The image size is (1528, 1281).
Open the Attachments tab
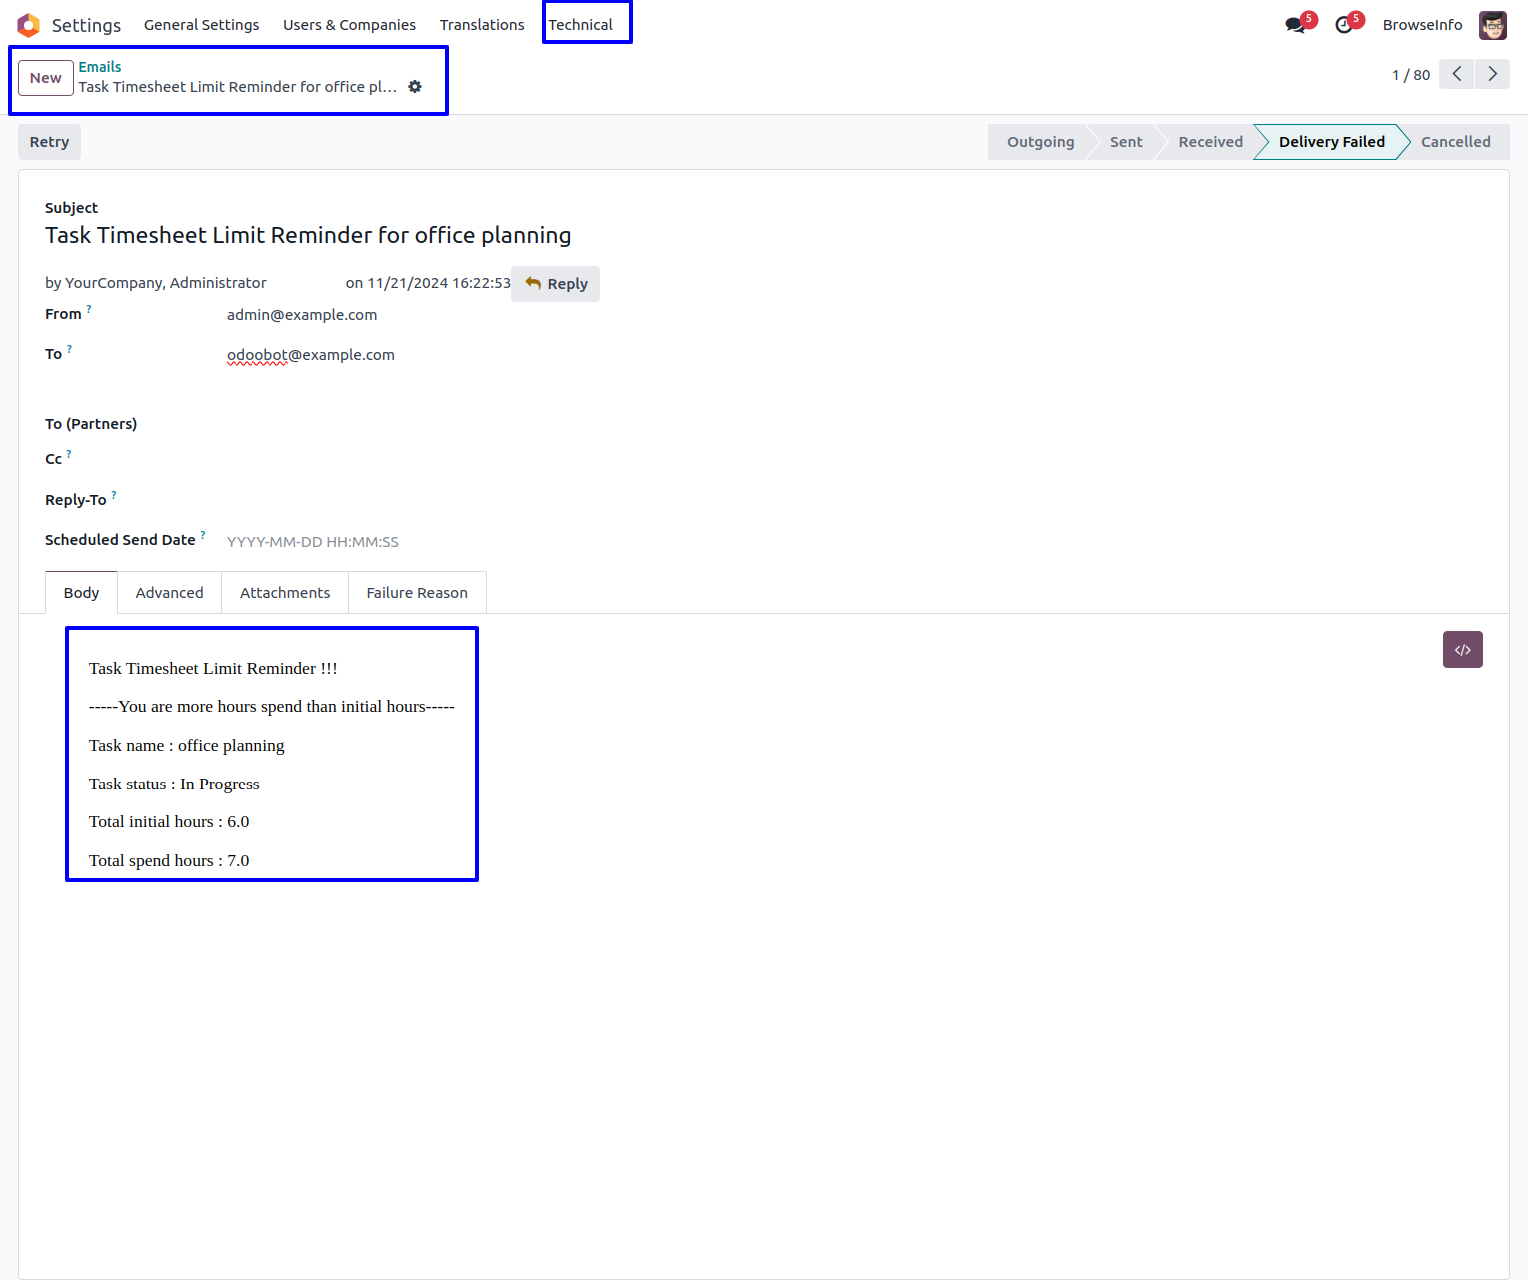(x=285, y=593)
